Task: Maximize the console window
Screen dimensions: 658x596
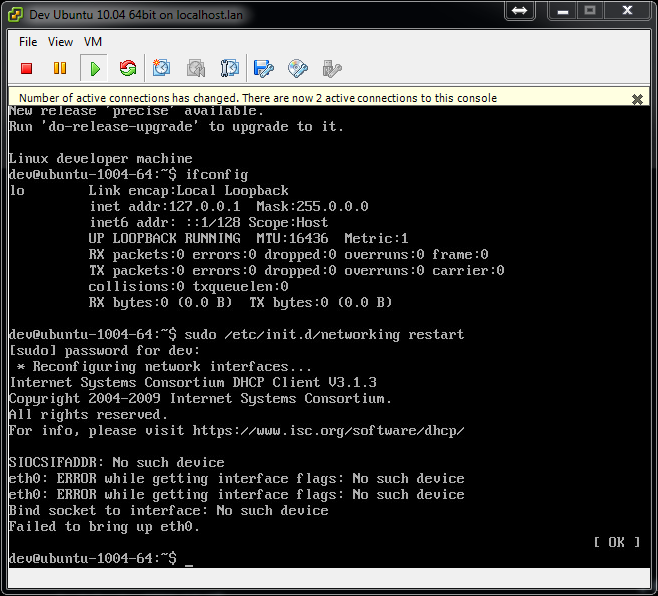Action: point(590,10)
